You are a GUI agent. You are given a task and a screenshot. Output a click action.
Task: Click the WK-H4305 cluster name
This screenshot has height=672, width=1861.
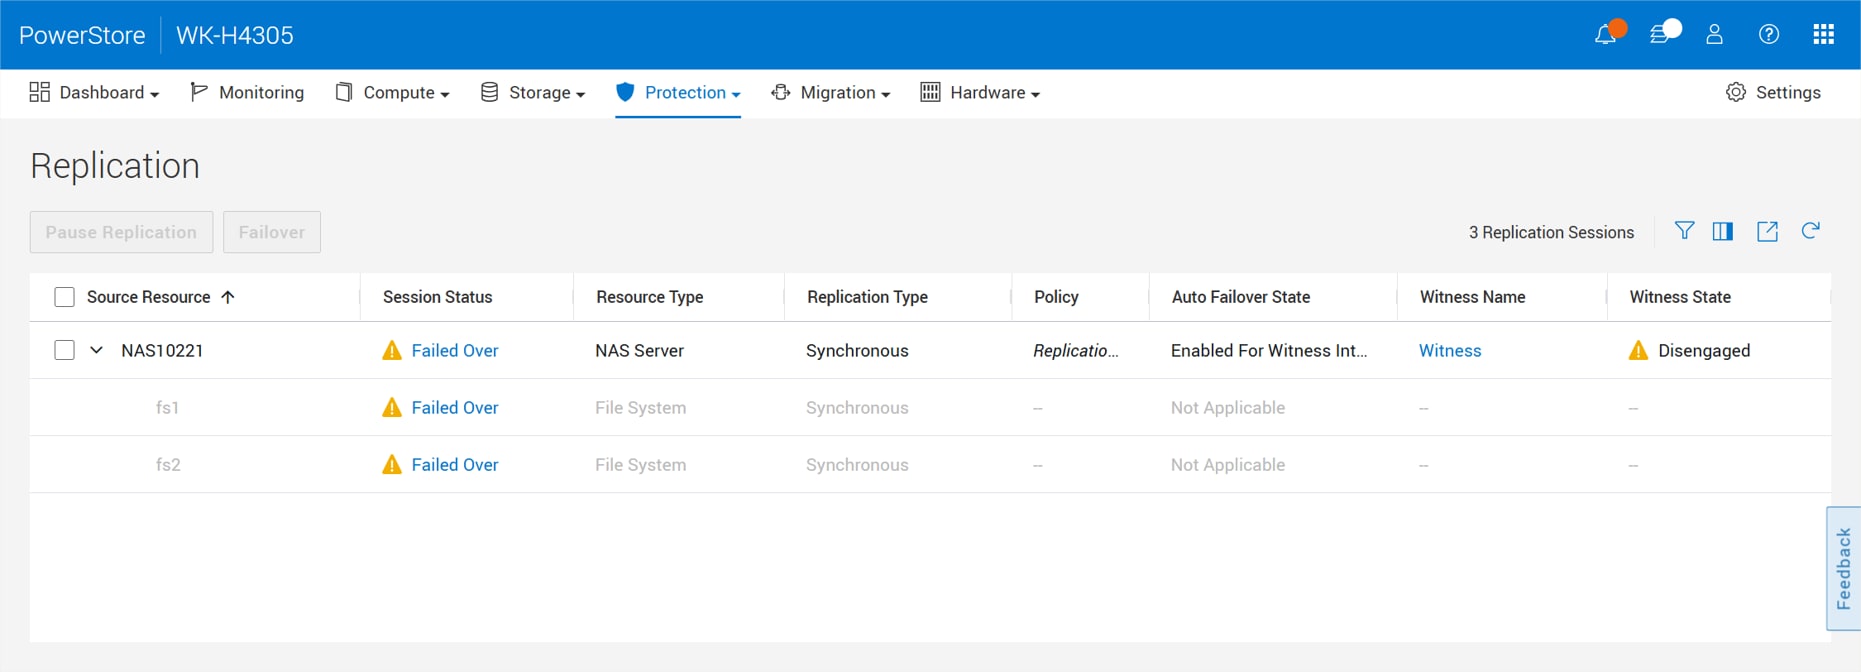235,35
